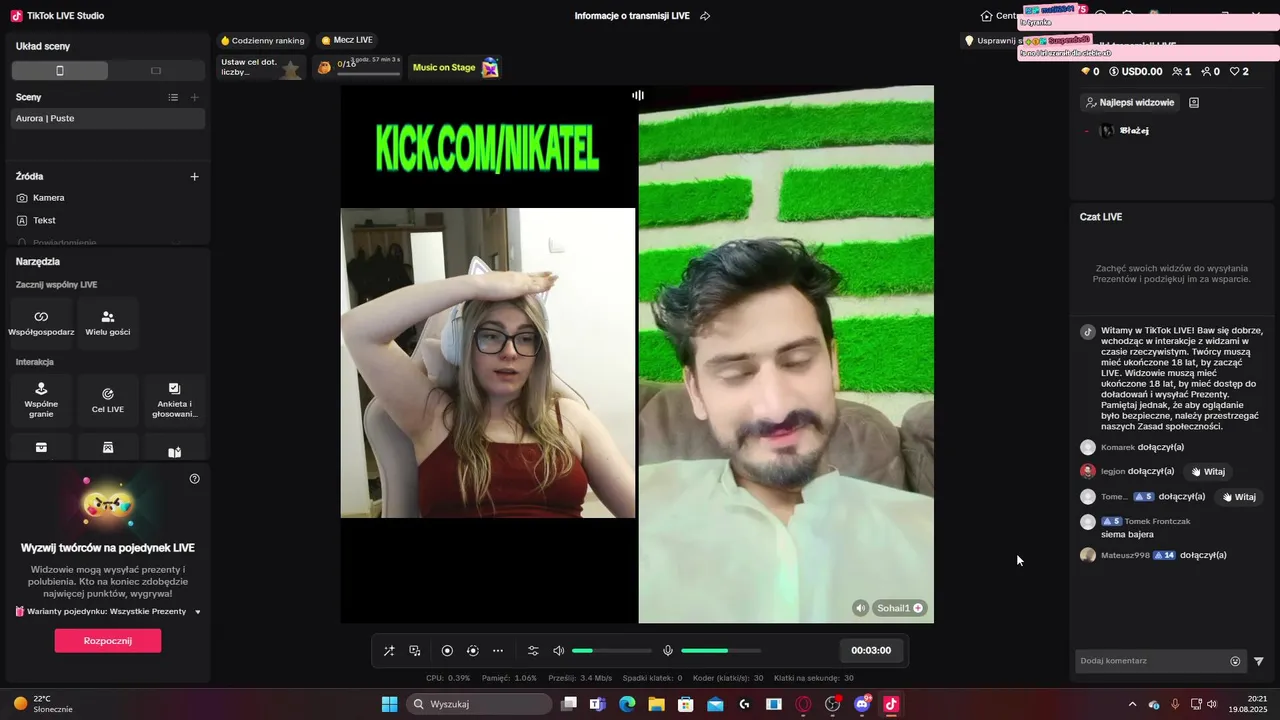
Task: Open the audio mixer settings sliders icon
Action: 533,651
